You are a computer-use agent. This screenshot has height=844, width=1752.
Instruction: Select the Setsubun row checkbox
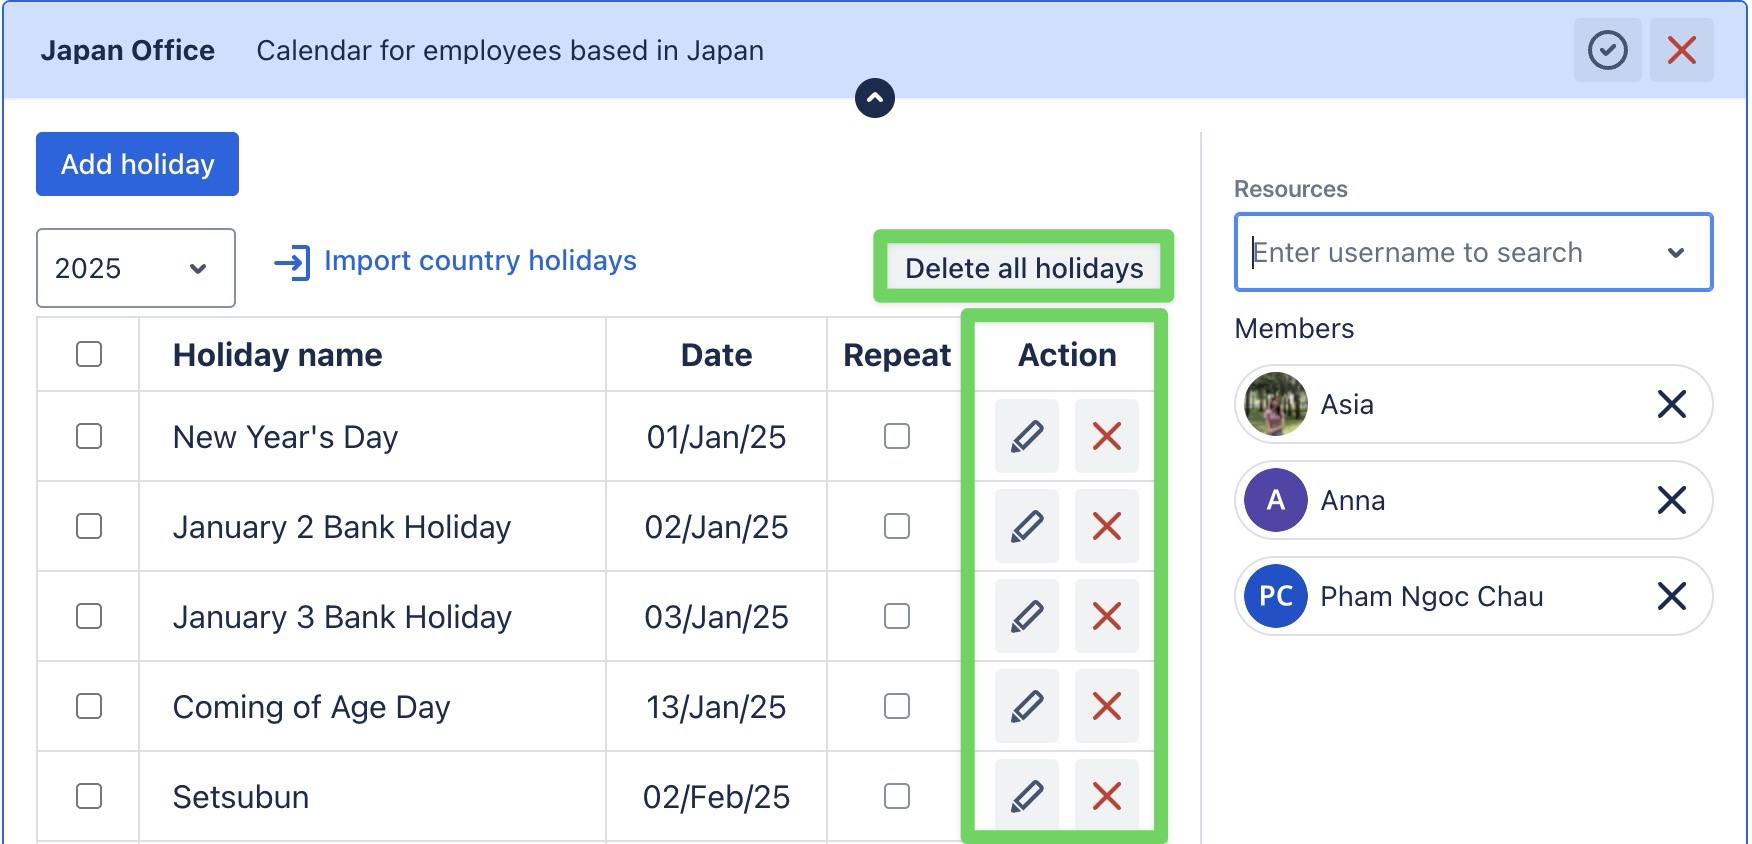coord(89,796)
